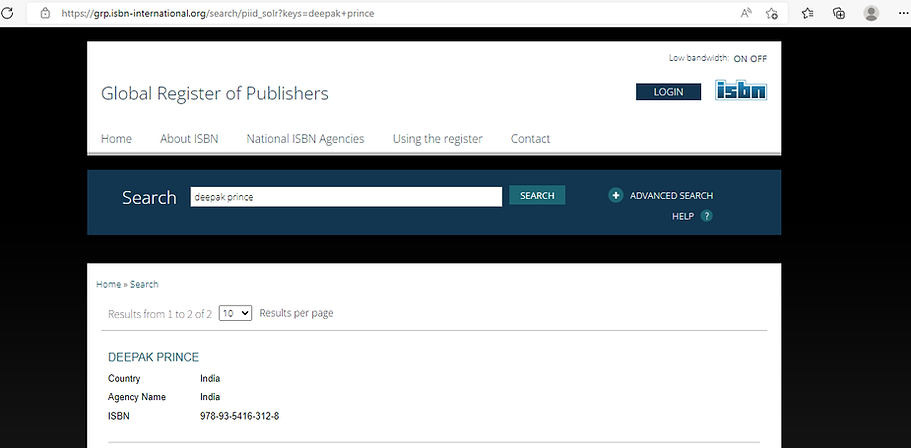The width and height of the screenshot is (911, 448).
Task: Focus the search box containing deepak prince
Action: click(x=346, y=196)
